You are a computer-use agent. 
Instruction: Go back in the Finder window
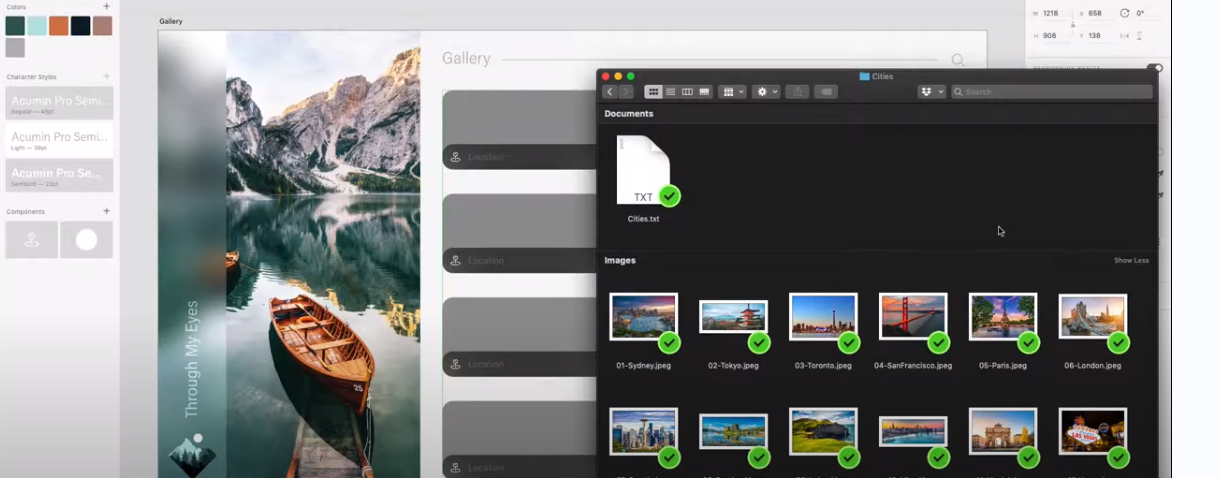pyautogui.click(x=609, y=92)
